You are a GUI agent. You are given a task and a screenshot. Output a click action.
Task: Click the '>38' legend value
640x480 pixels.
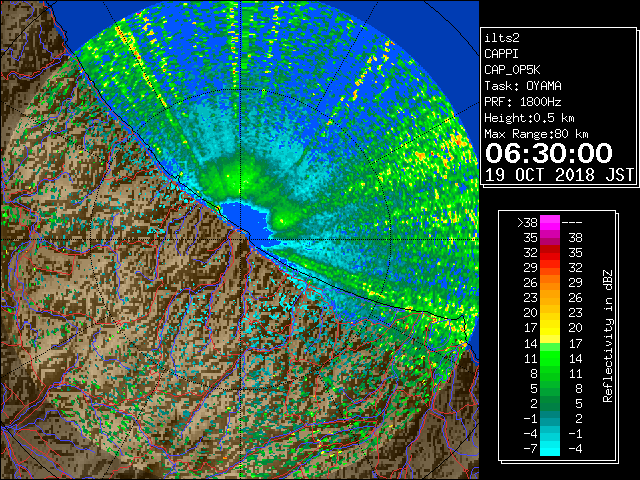[x=527, y=223]
